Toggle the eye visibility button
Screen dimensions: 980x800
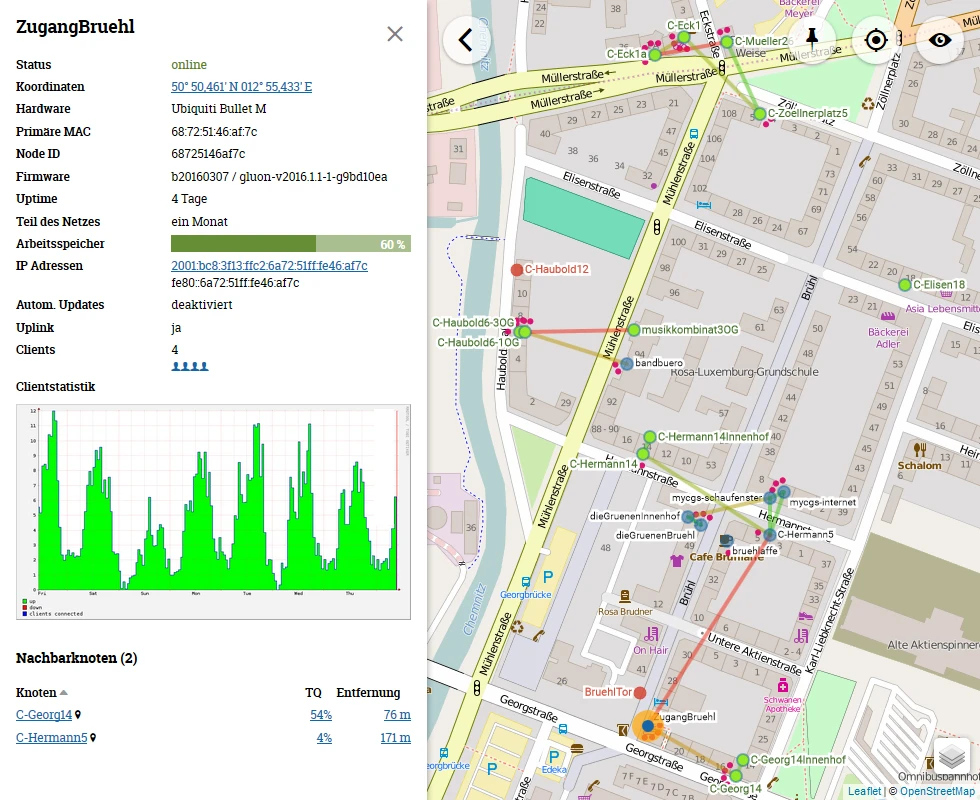pyautogui.click(x=939, y=40)
